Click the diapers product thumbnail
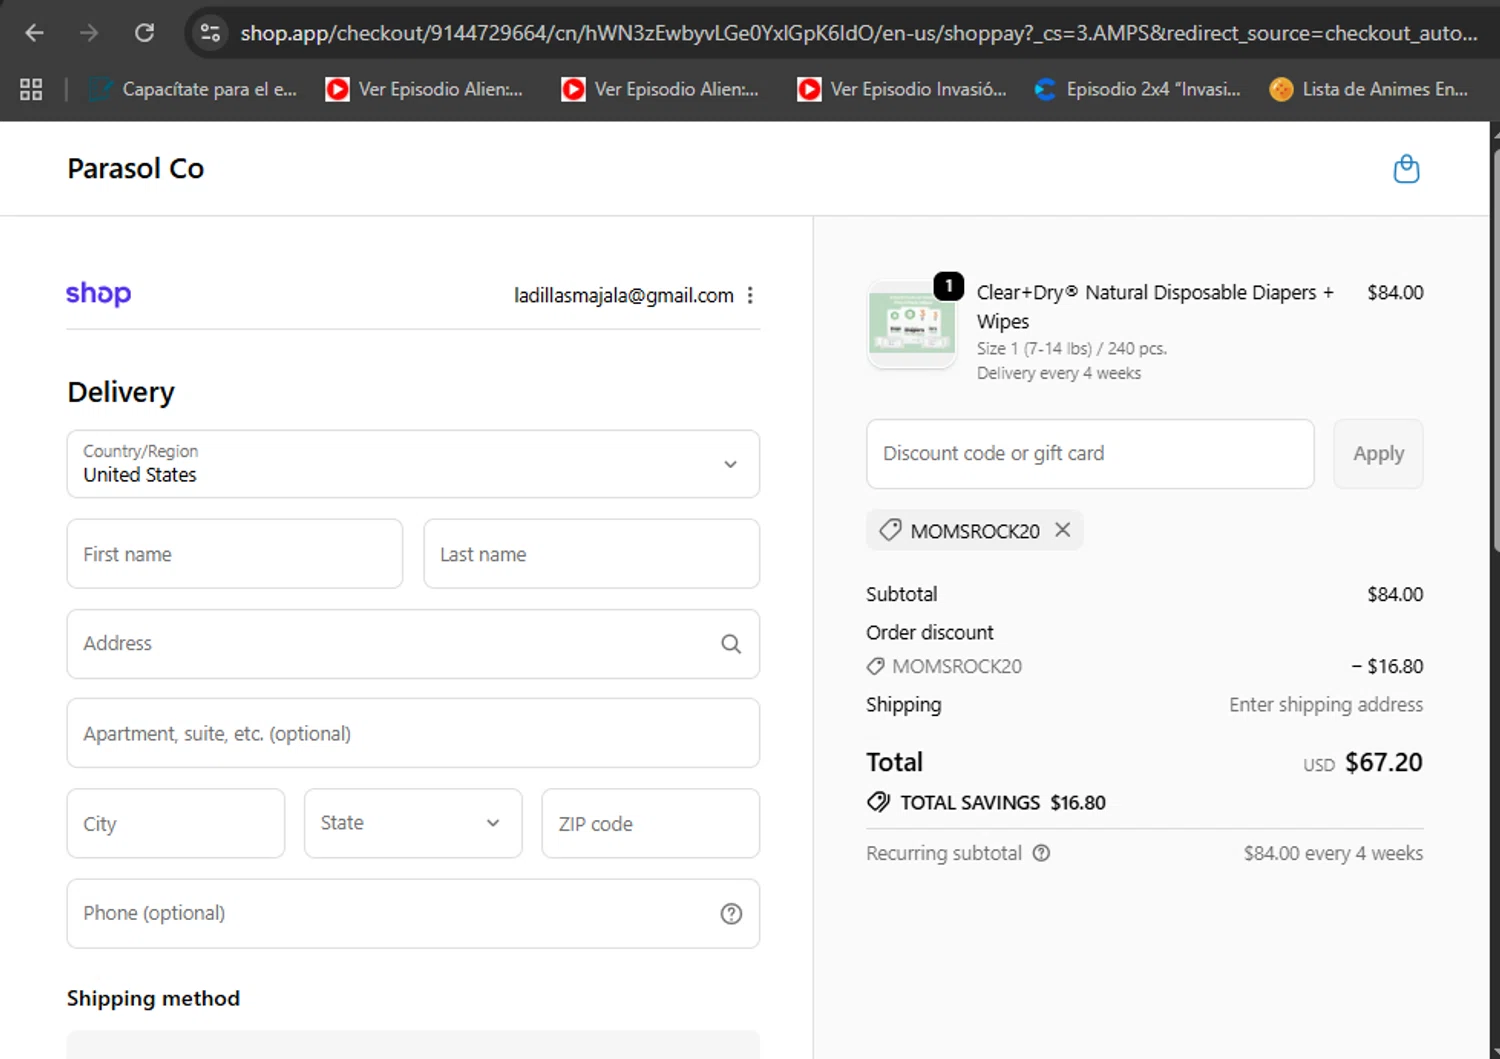The width and height of the screenshot is (1500, 1059). 912,324
